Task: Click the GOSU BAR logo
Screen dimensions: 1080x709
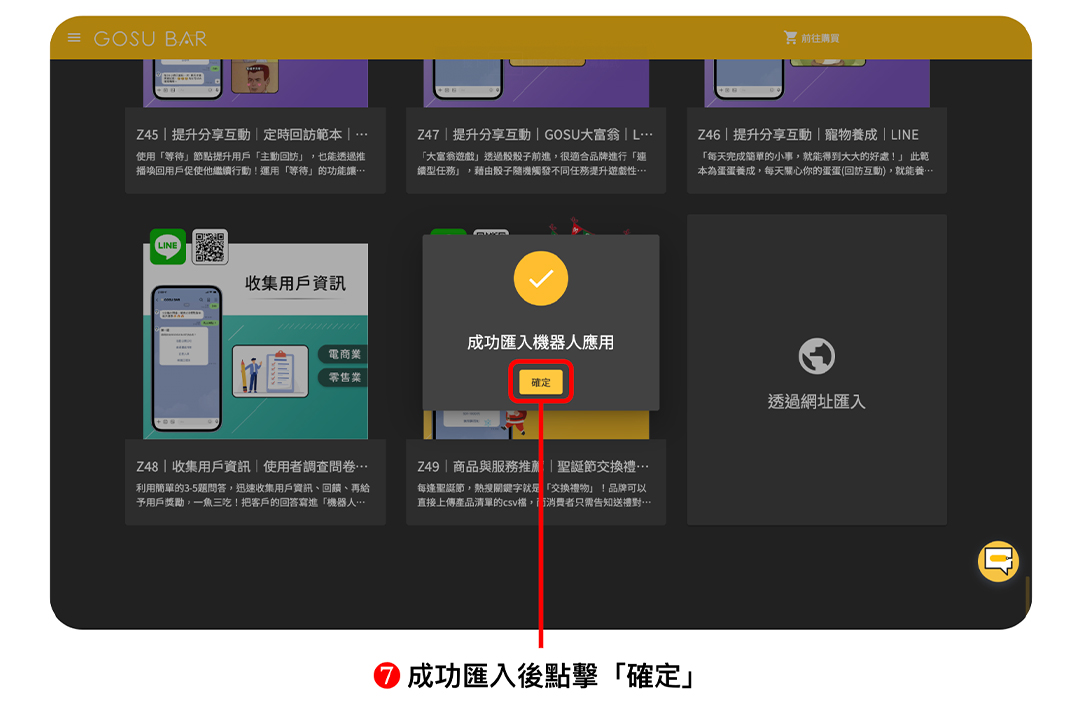Action: pyautogui.click(x=150, y=39)
